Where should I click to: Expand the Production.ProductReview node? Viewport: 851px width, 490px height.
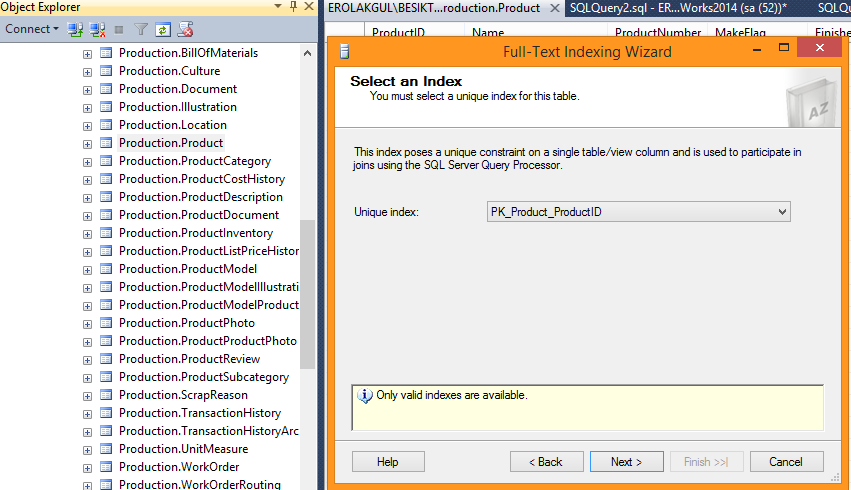point(88,359)
